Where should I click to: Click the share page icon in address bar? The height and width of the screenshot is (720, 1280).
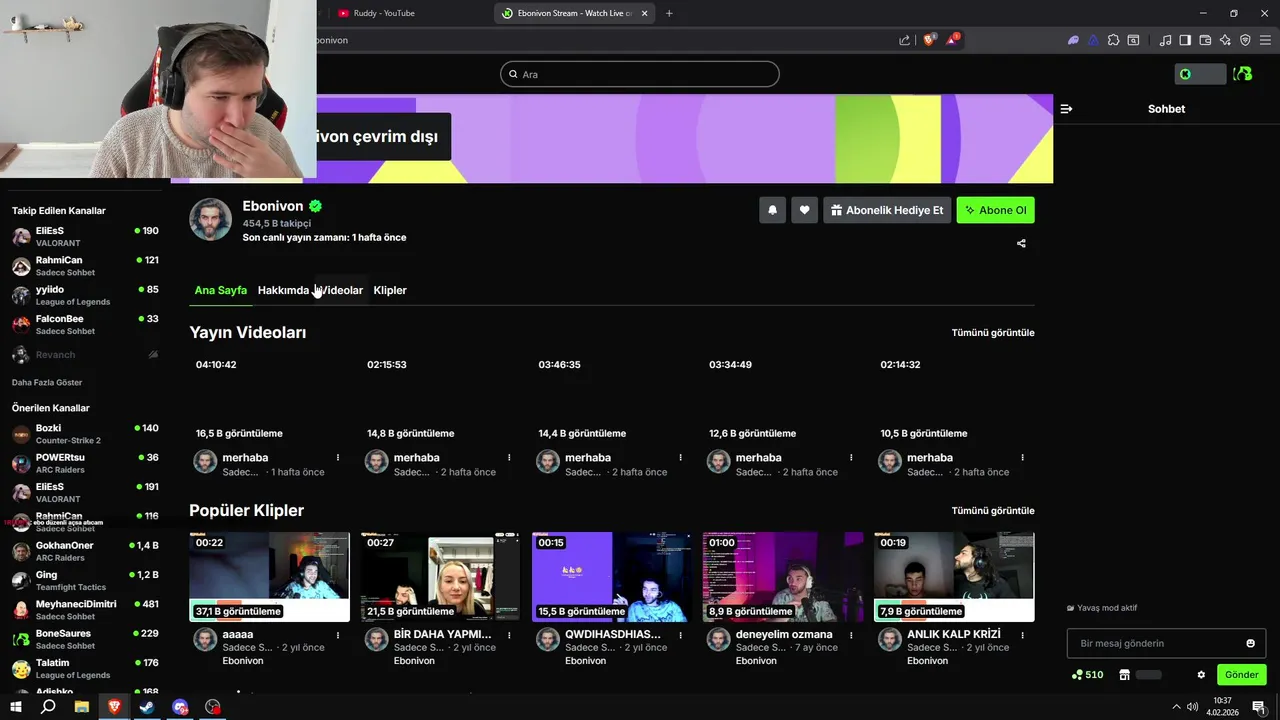(x=905, y=40)
